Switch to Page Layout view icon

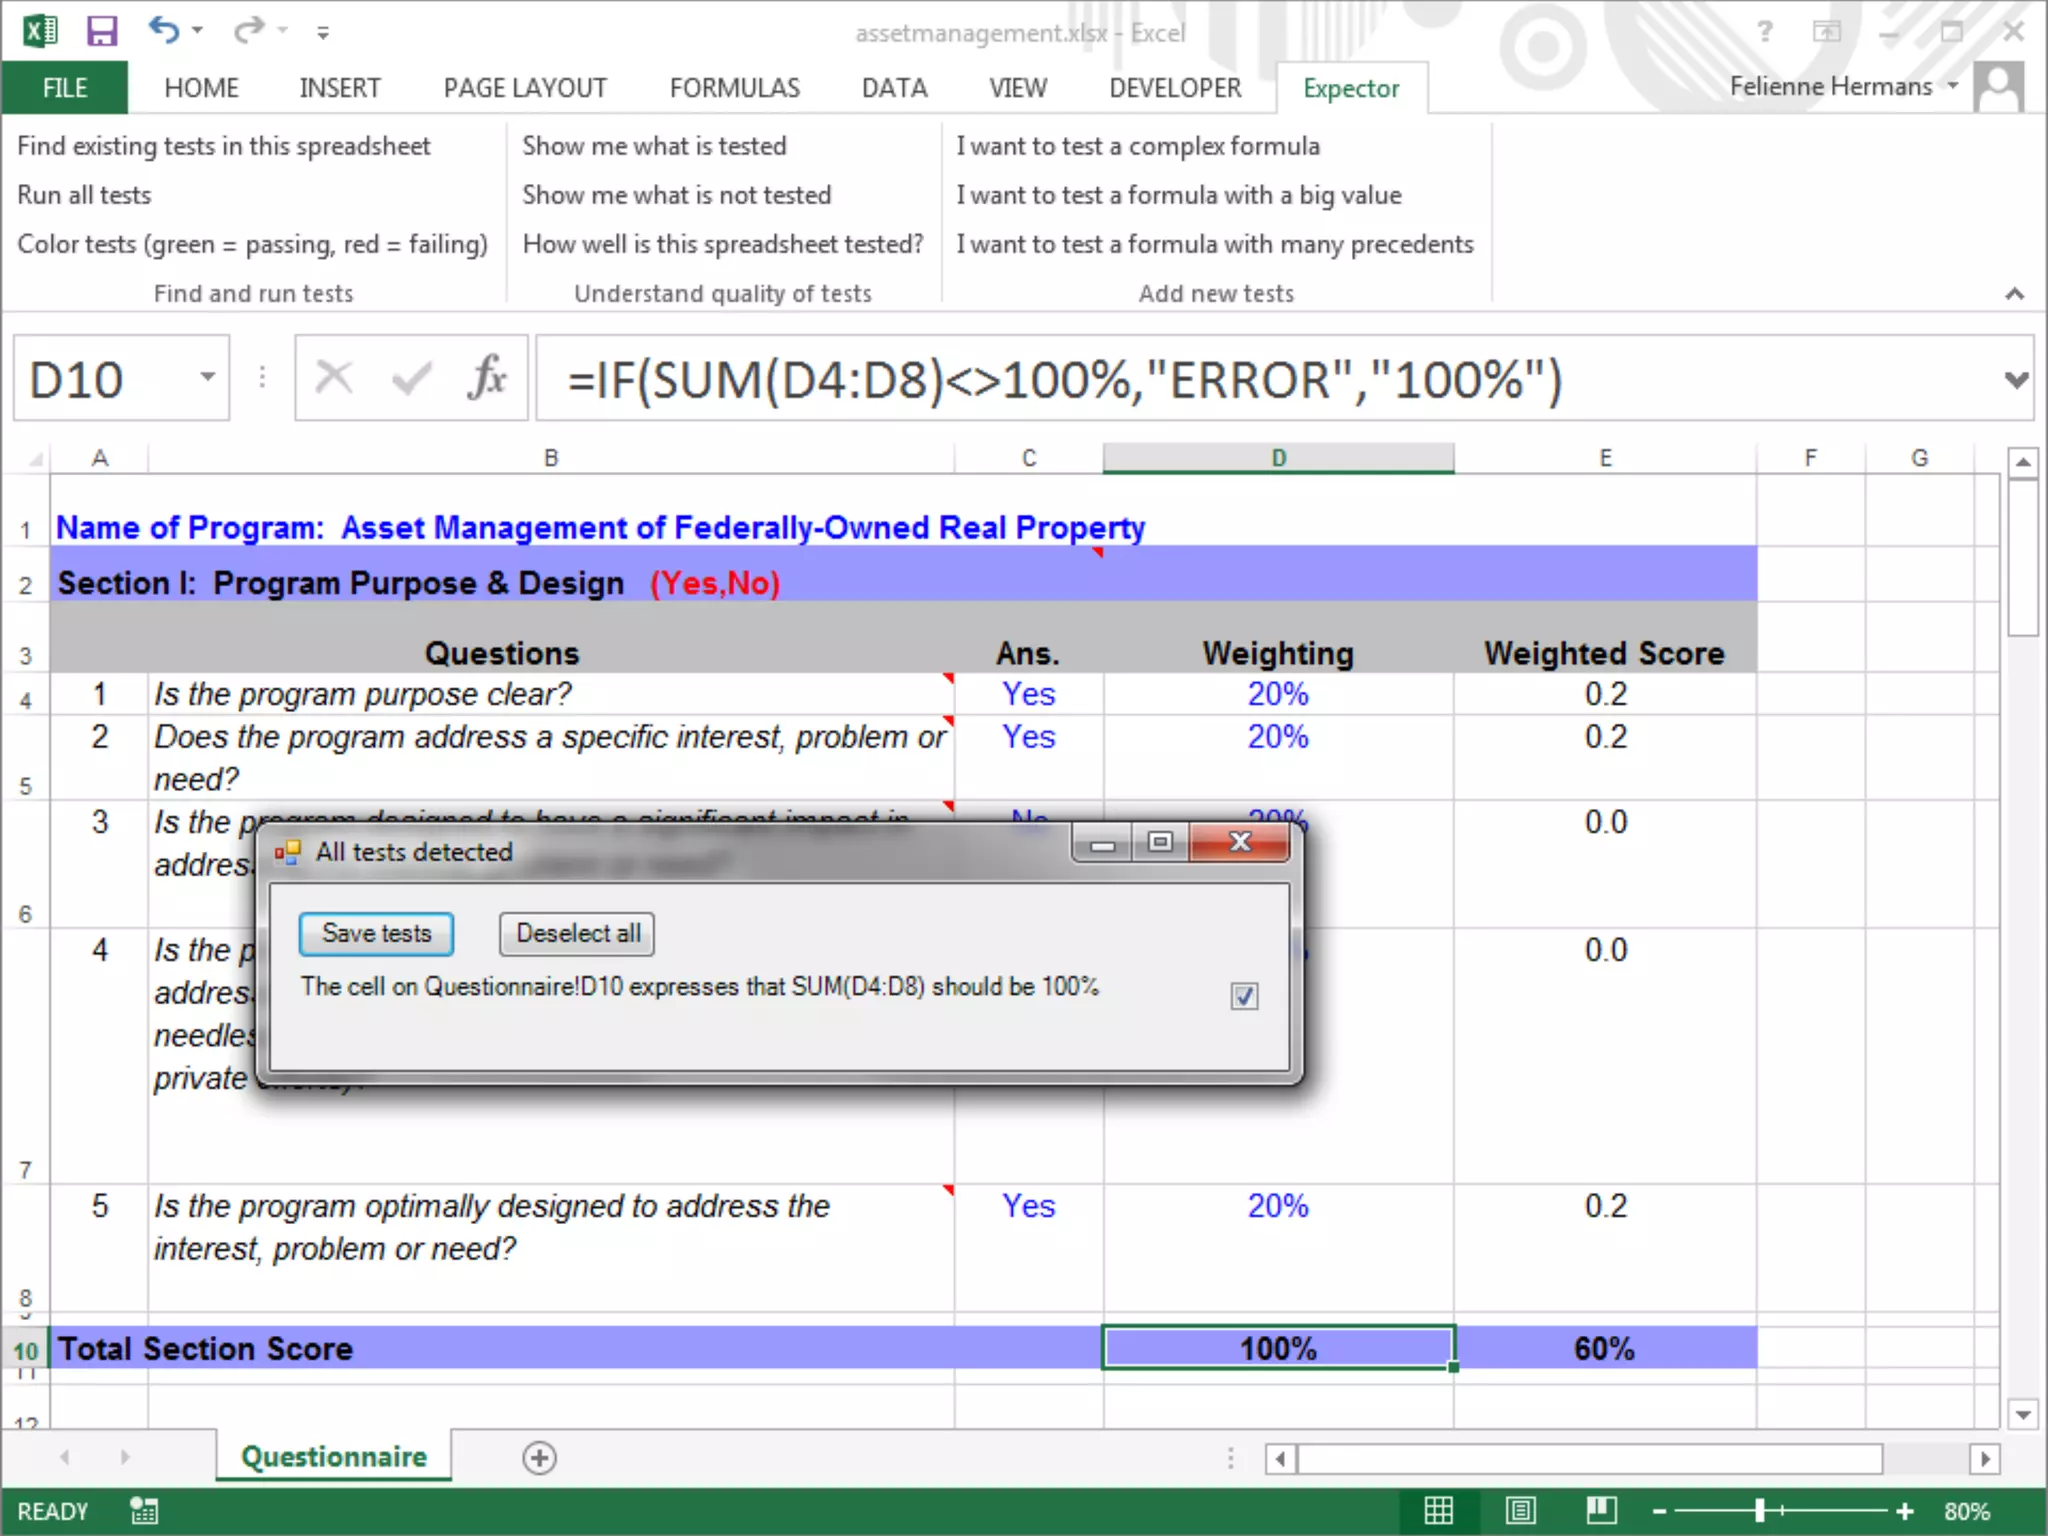coord(1520,1510)
